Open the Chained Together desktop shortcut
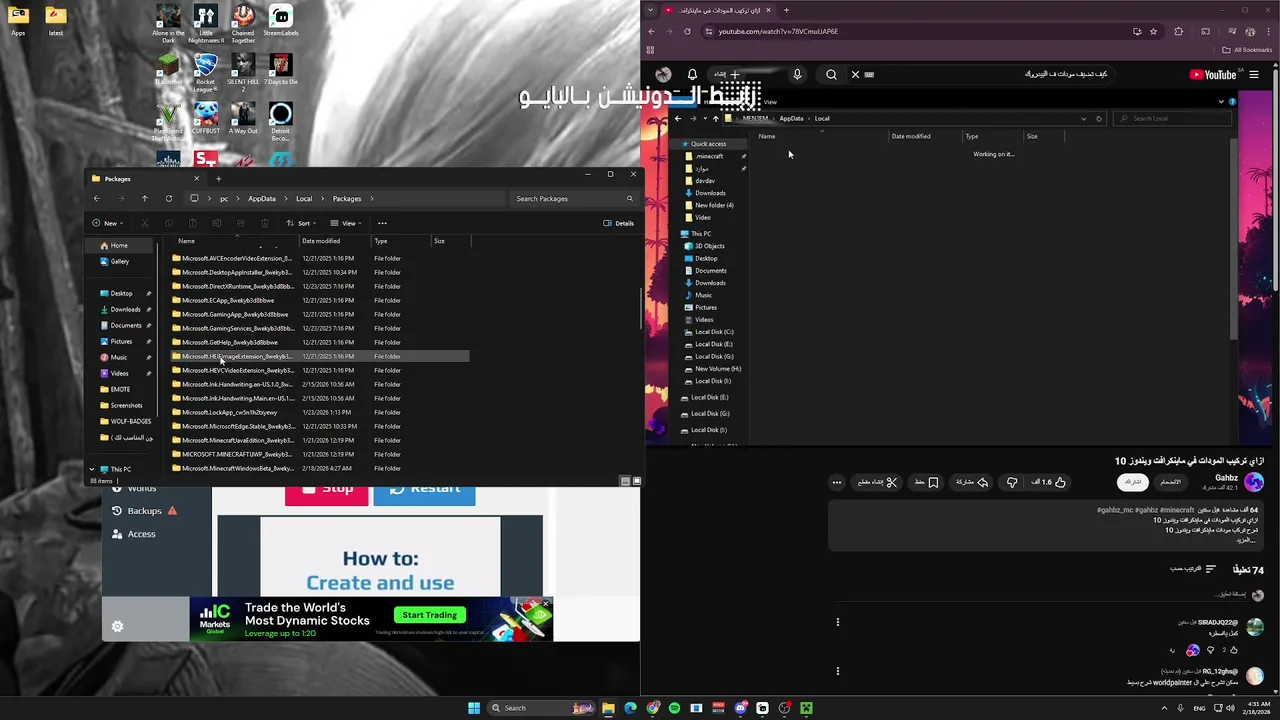 (x=243, y=24)
